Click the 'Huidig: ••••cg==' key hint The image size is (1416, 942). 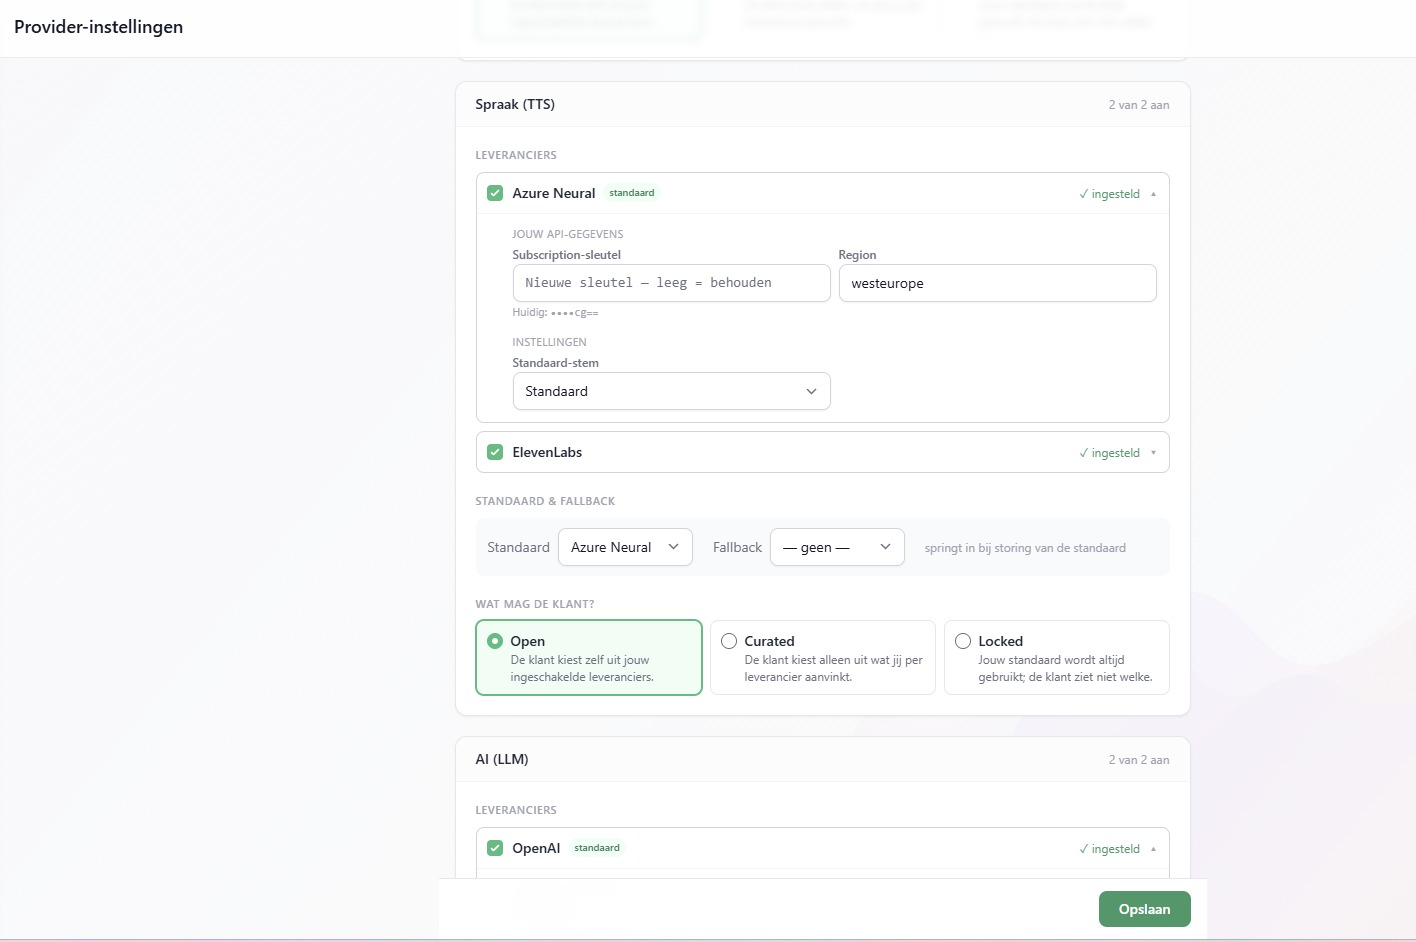pos(555,312)
